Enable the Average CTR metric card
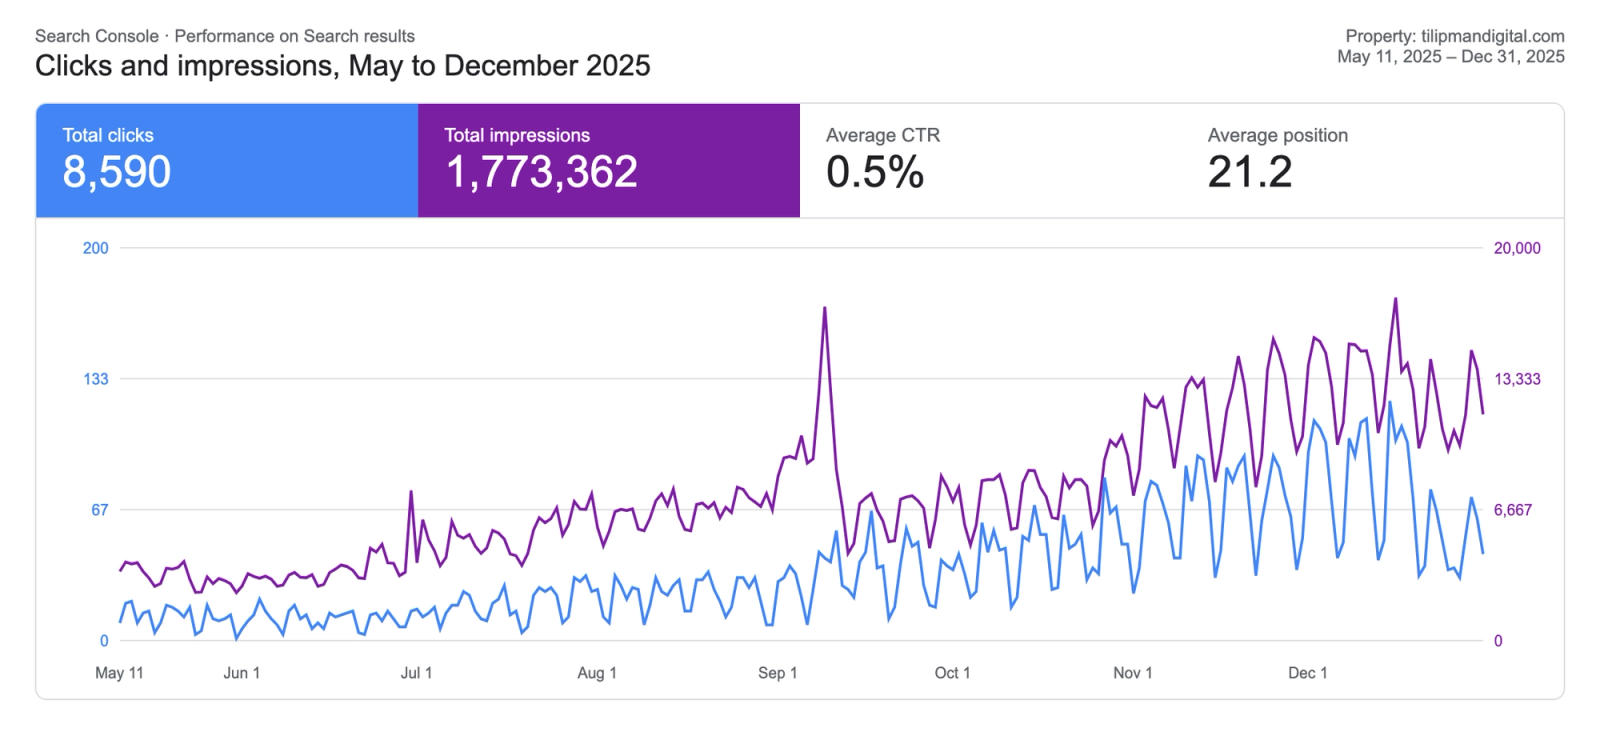The width and height of the screenshot is (1600, 756). coord(991,160)
